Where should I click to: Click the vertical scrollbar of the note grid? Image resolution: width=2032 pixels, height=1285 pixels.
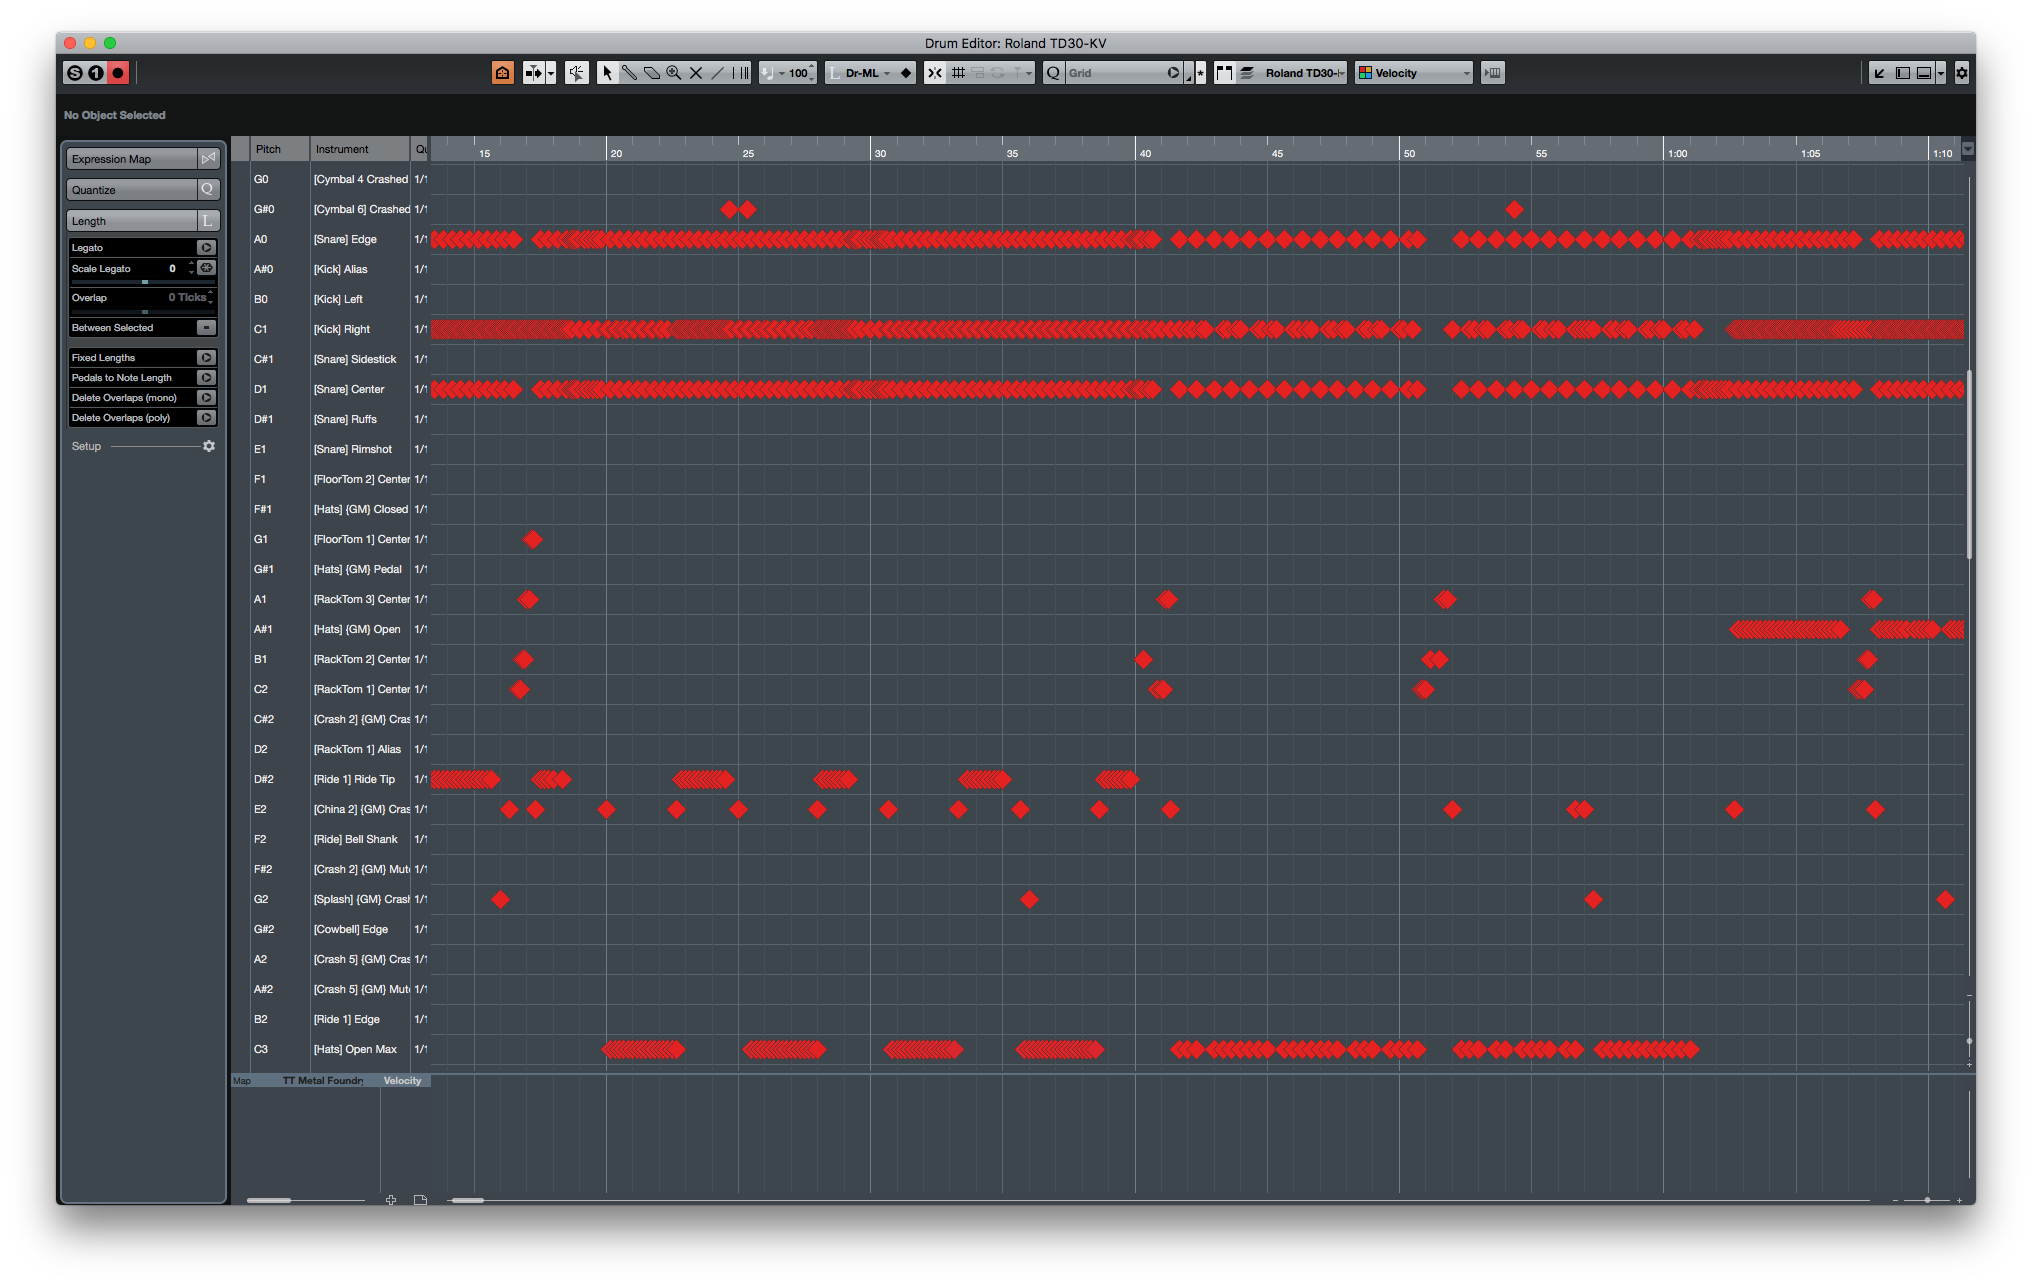[1969, 465]
